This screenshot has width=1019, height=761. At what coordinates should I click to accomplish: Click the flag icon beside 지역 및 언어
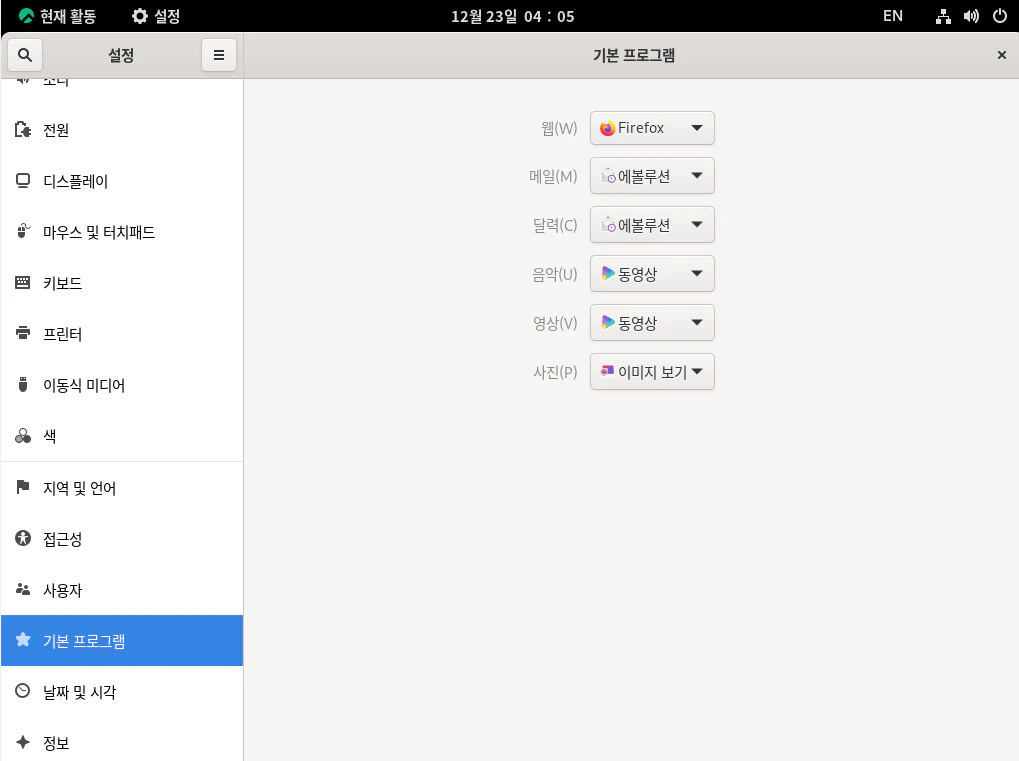23,487
